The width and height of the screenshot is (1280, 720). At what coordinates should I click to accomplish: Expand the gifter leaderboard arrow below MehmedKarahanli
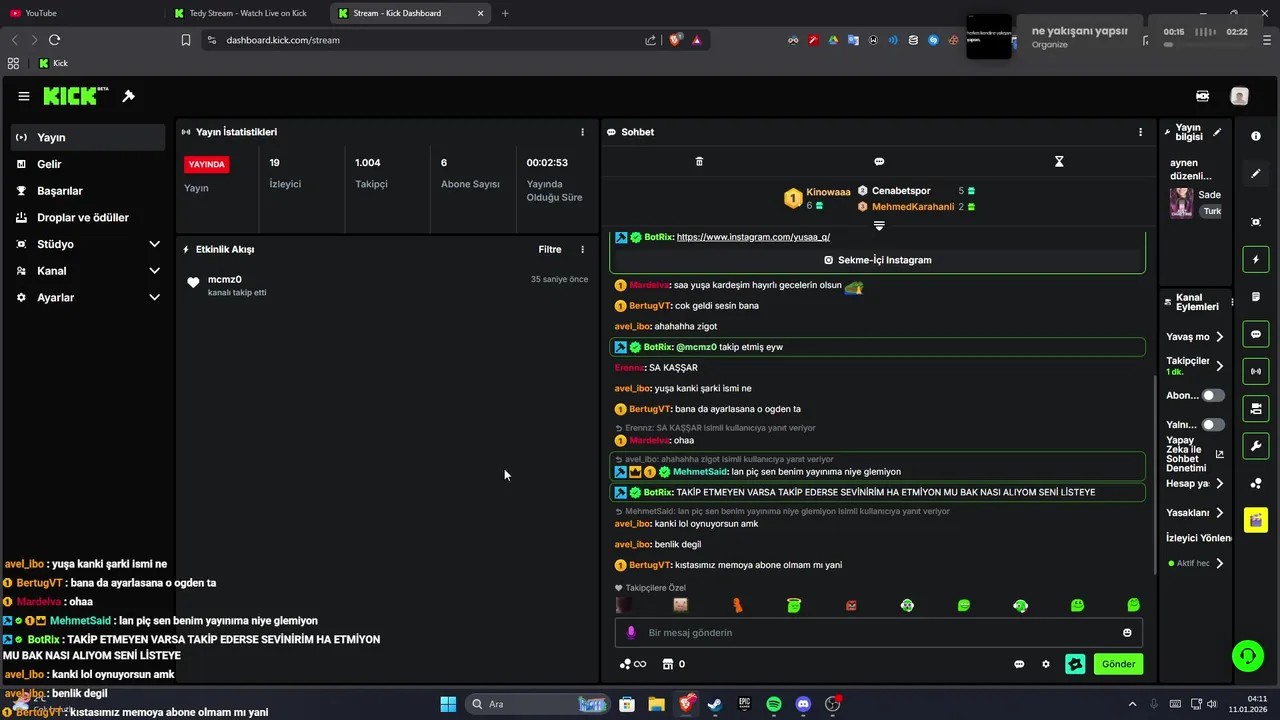coord(879,226)
